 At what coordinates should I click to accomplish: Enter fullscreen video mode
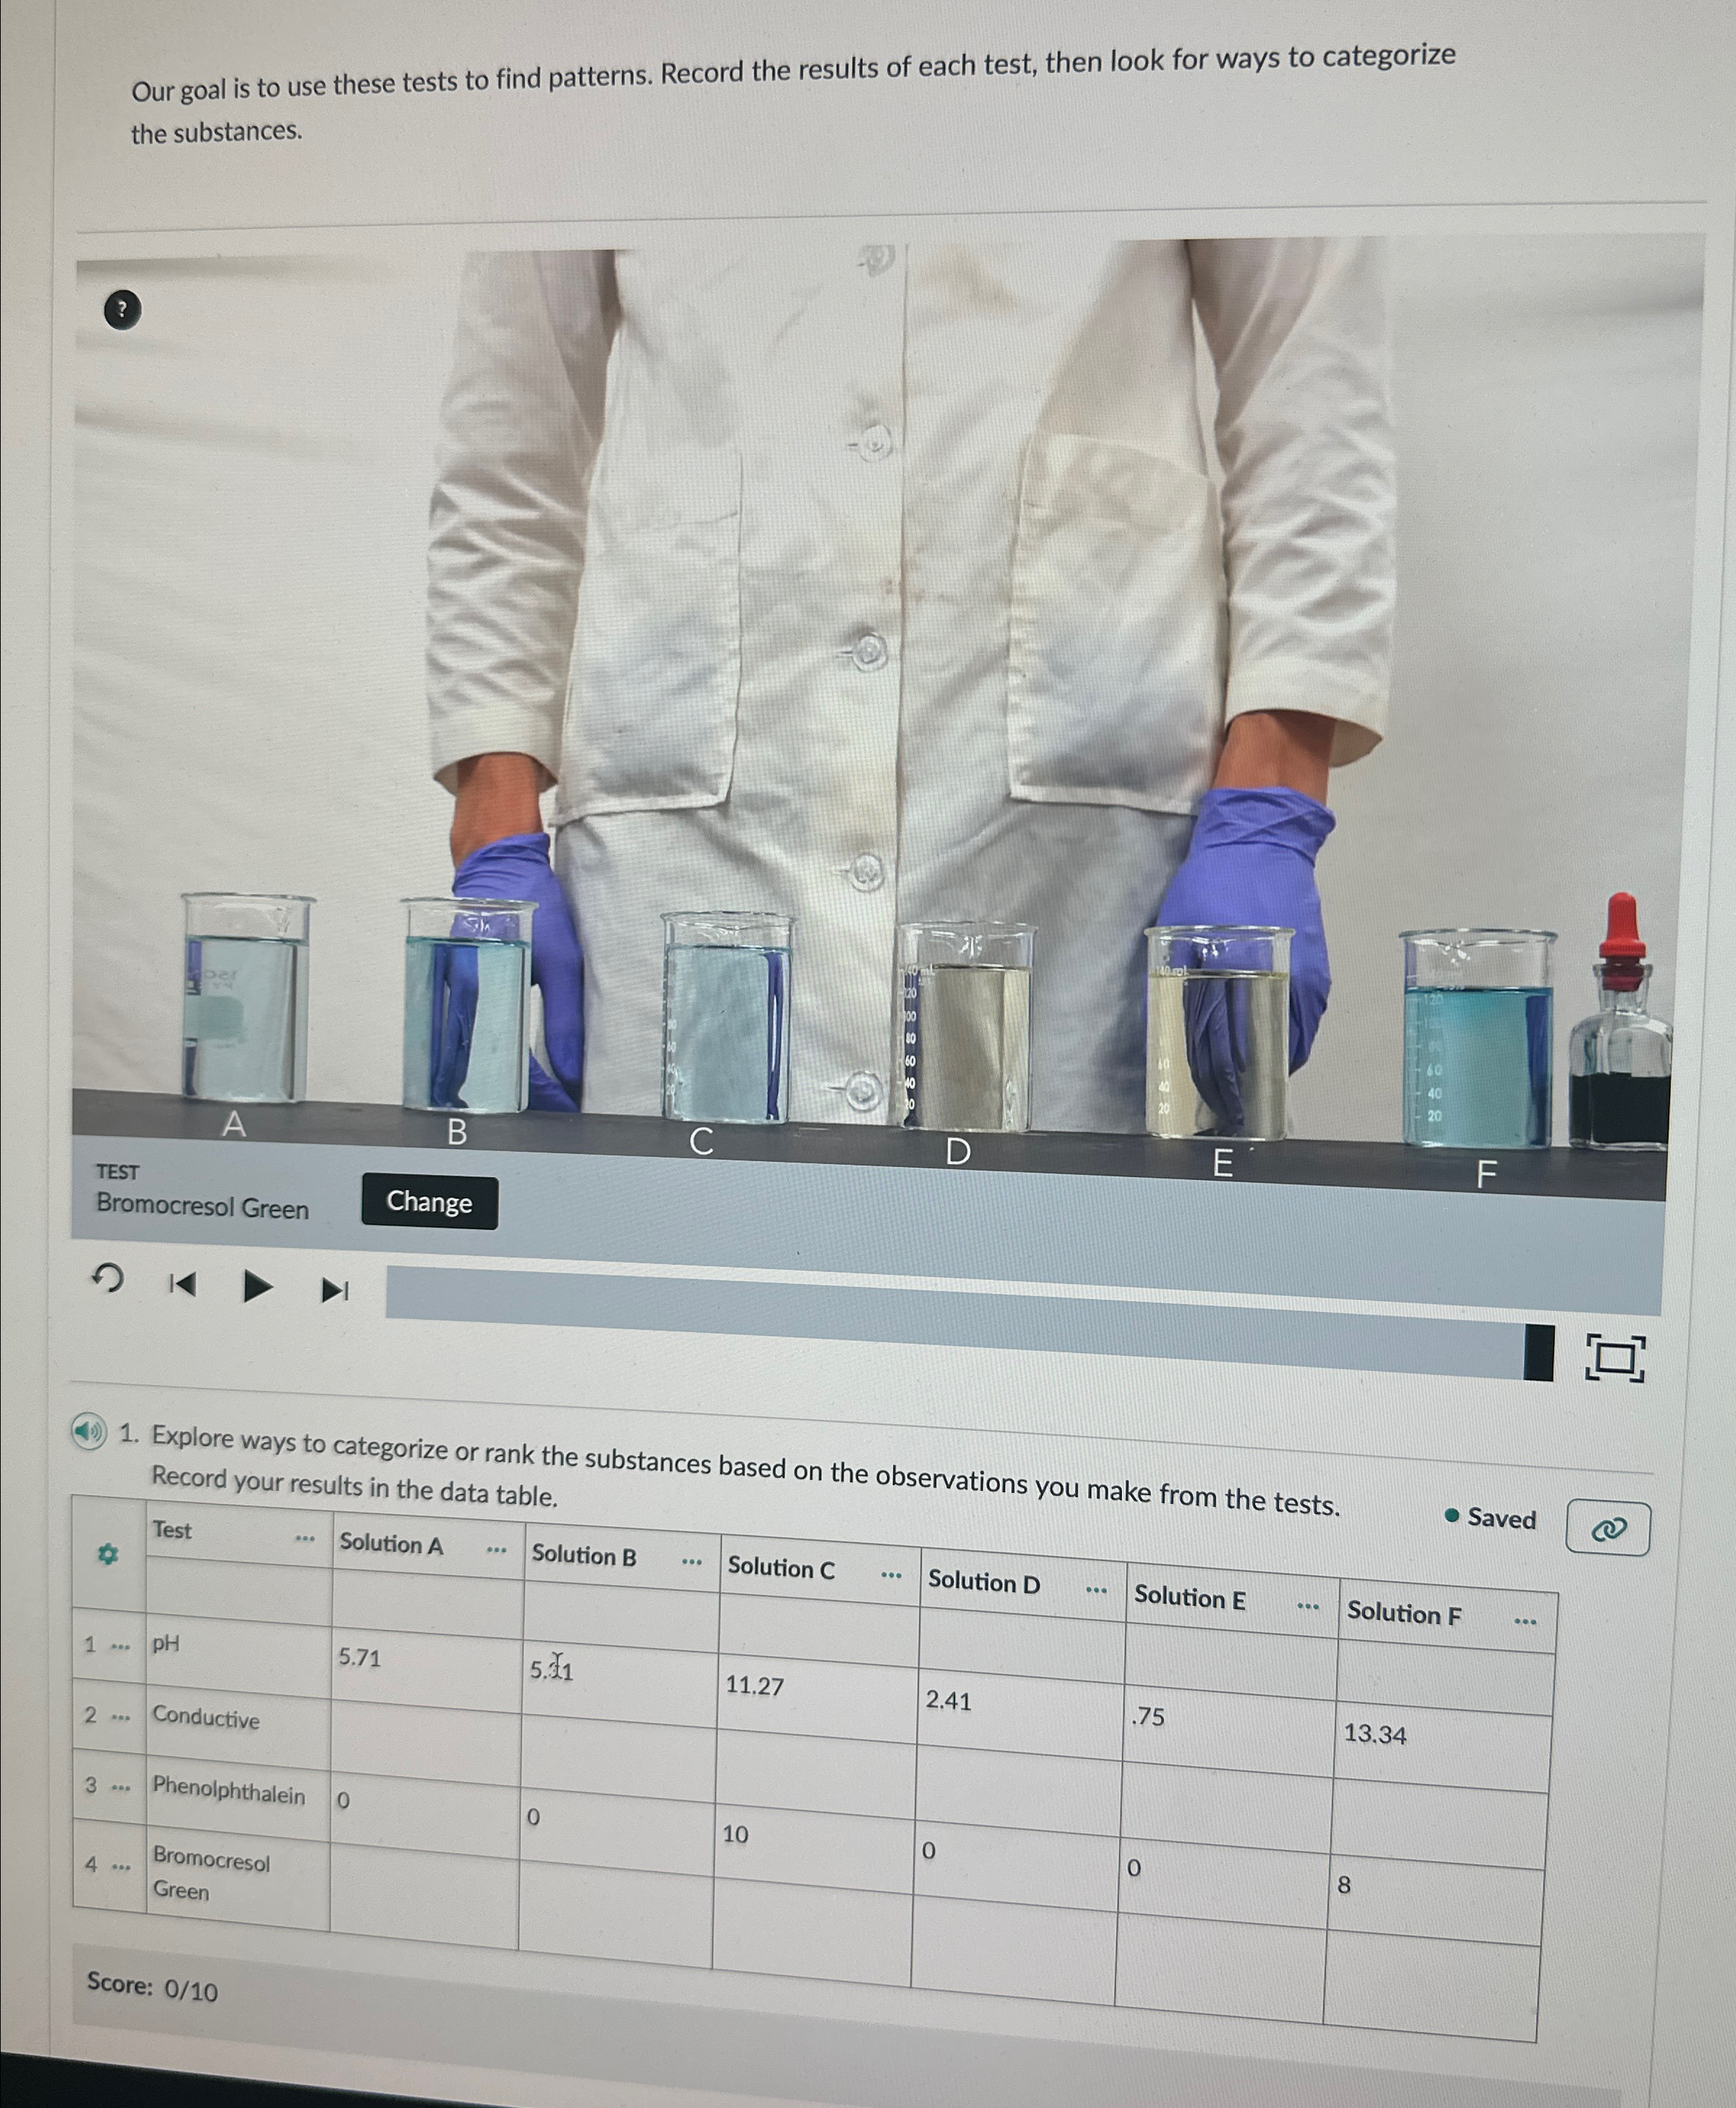pyautogui.click(x=1614, y=1358)
